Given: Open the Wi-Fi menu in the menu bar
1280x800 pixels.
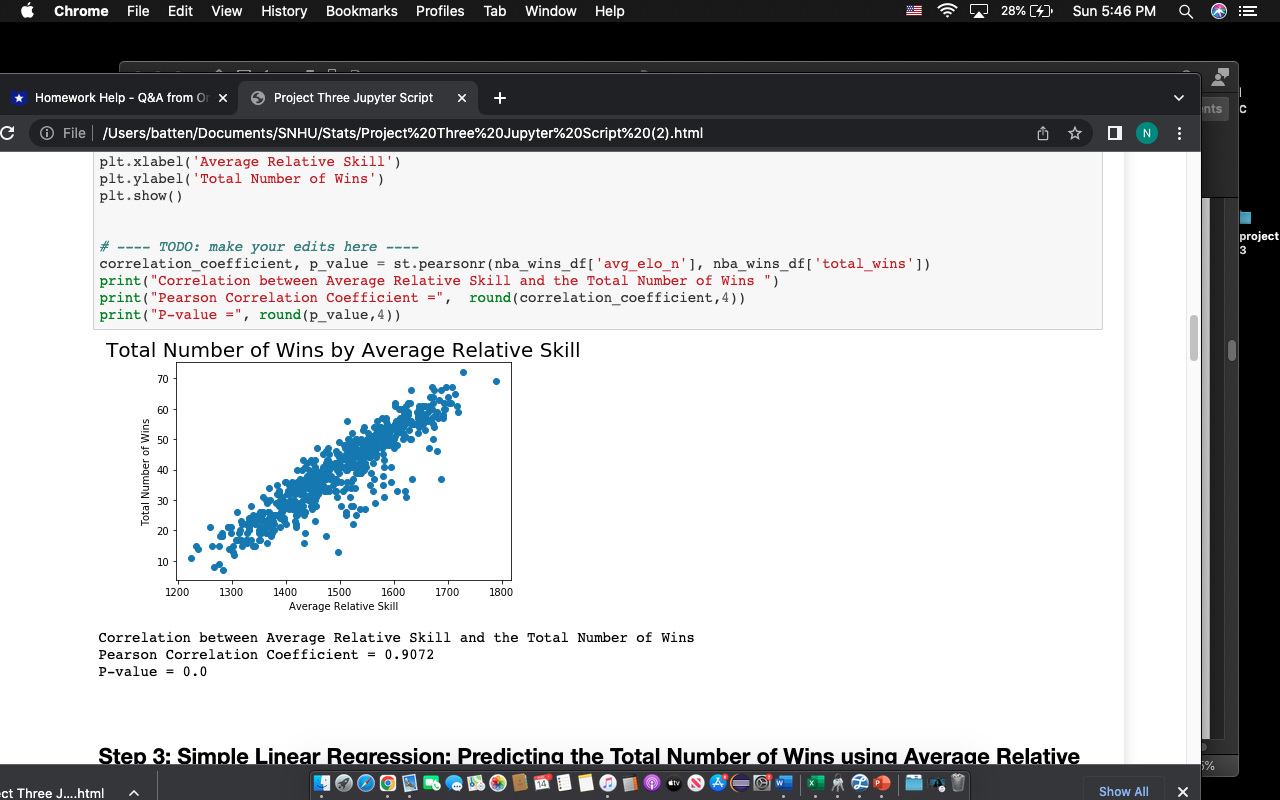Looking at the screenshot, I should (946, 11).
